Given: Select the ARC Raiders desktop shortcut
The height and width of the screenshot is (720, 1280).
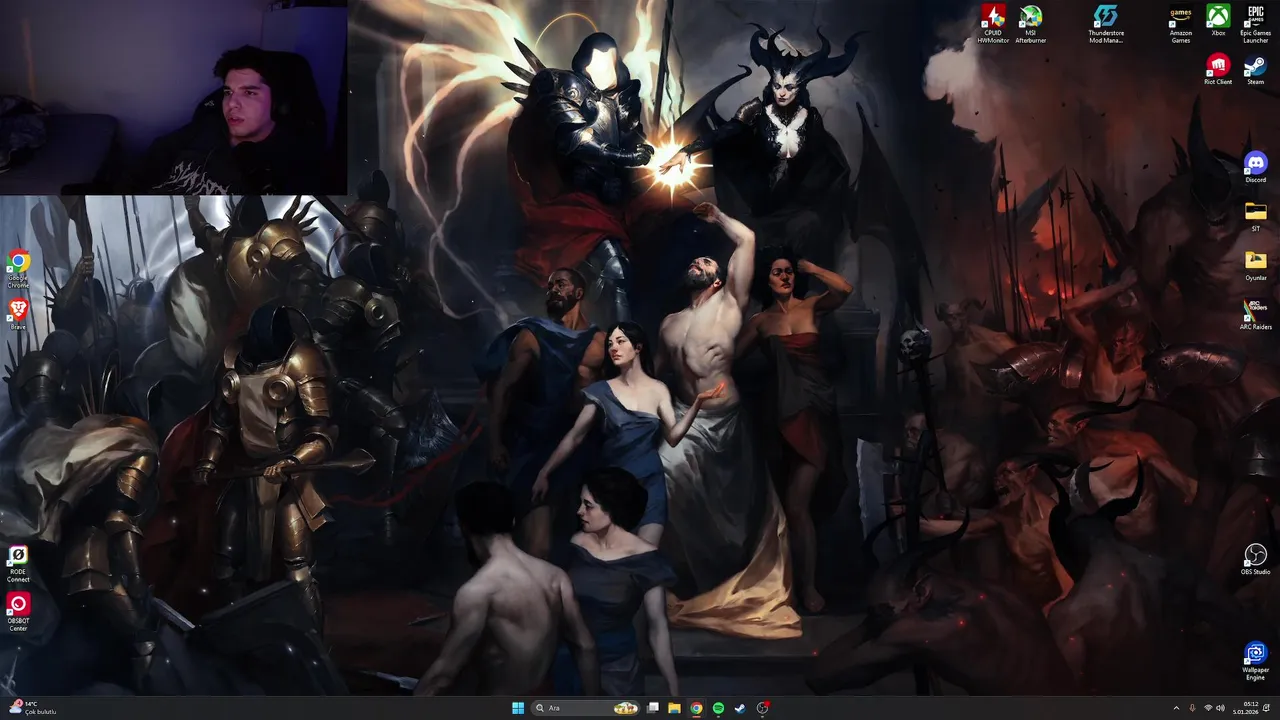Looking at the screenshot, I should click(1255, 314).
